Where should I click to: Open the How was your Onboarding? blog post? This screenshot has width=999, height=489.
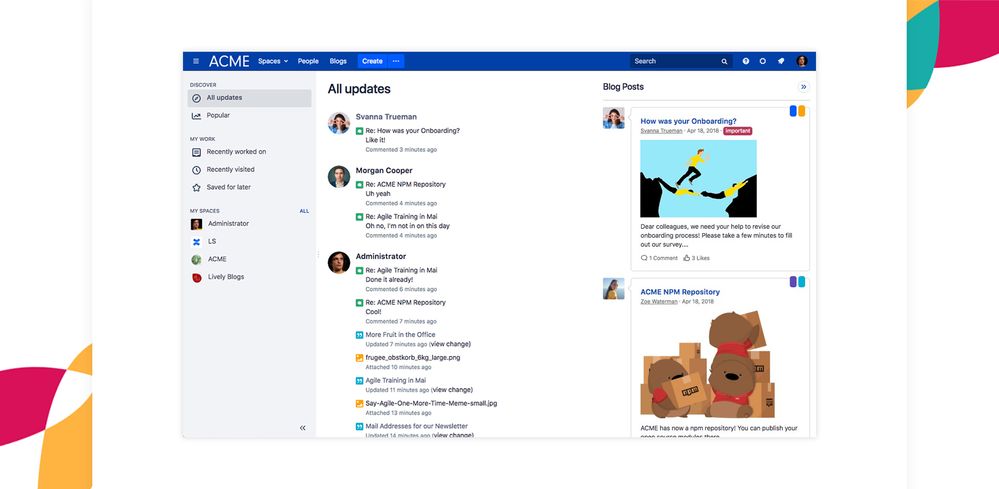click(x=688, y=121)
